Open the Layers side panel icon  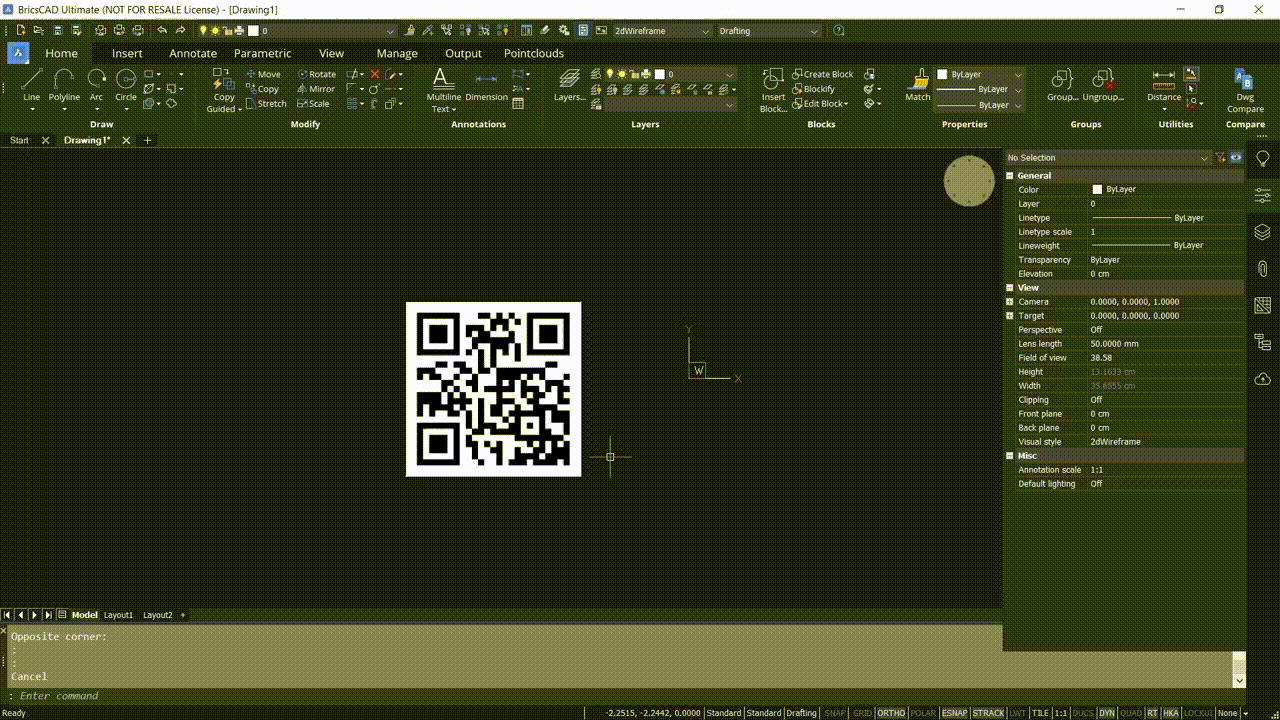pyautogui.click(x=1263, y=232)
